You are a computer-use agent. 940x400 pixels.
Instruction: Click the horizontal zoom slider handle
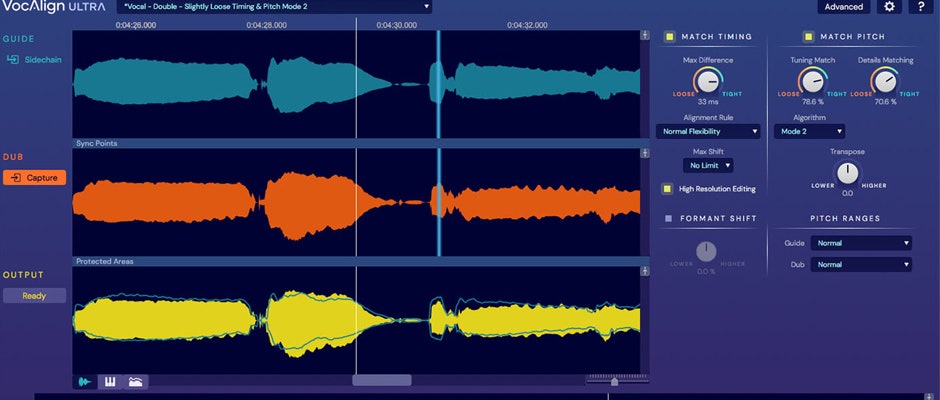coord(614,381)
